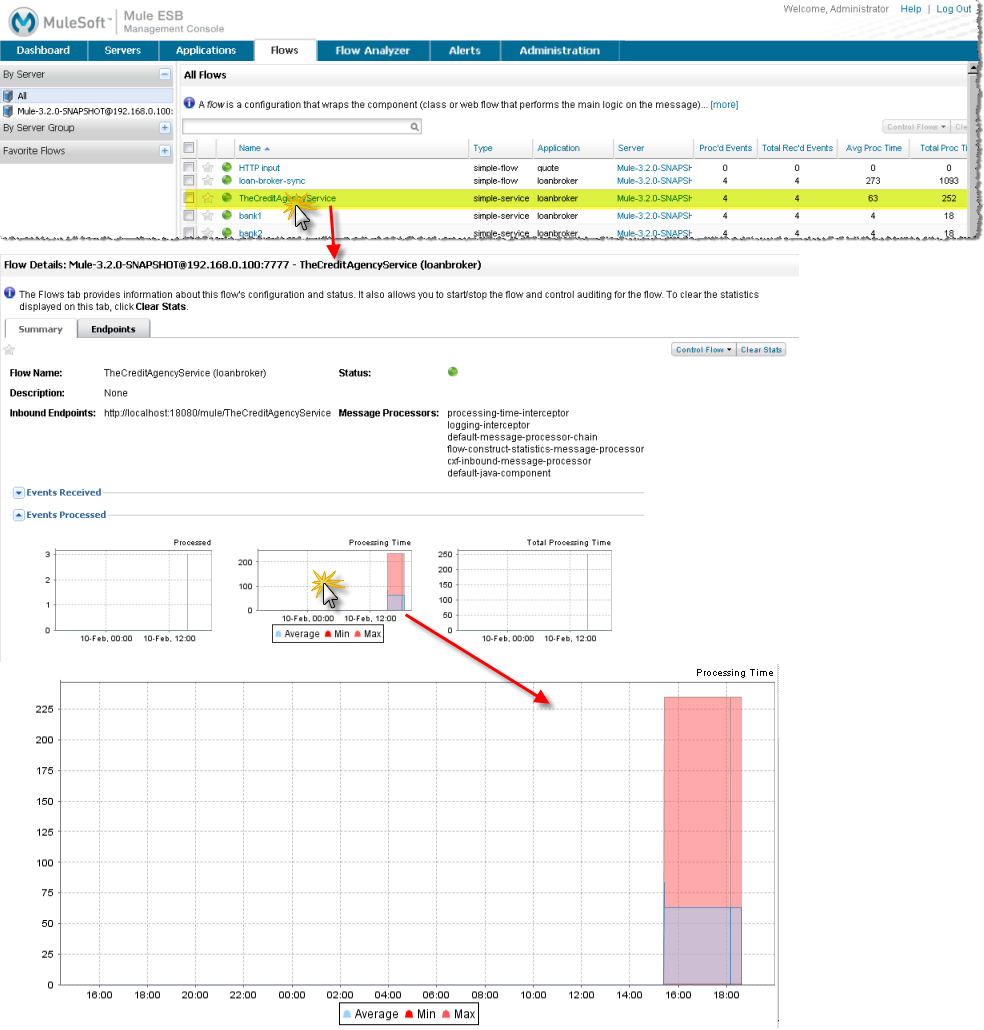Switch to the Endpoints tab
Image resolution: width=984 pixels, height=1030 pixels.
point(113,329)
